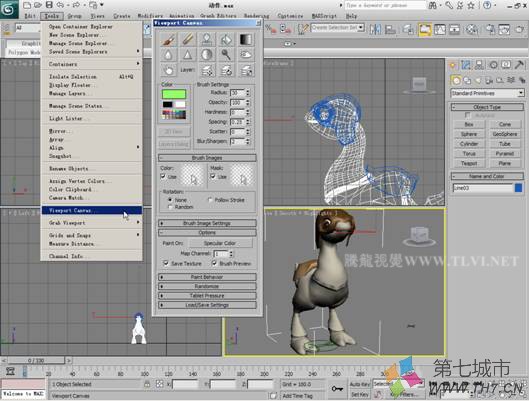The width and height of the screenshot is (529, 401).
Task: Open the Create Selection Set dropdown
Action: tap(337, 28)
